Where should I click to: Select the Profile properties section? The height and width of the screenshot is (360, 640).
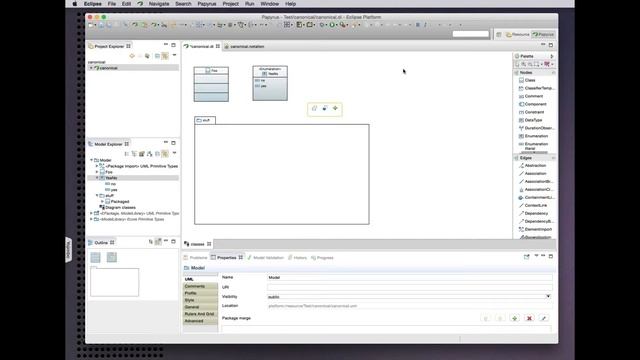(200, 293)
